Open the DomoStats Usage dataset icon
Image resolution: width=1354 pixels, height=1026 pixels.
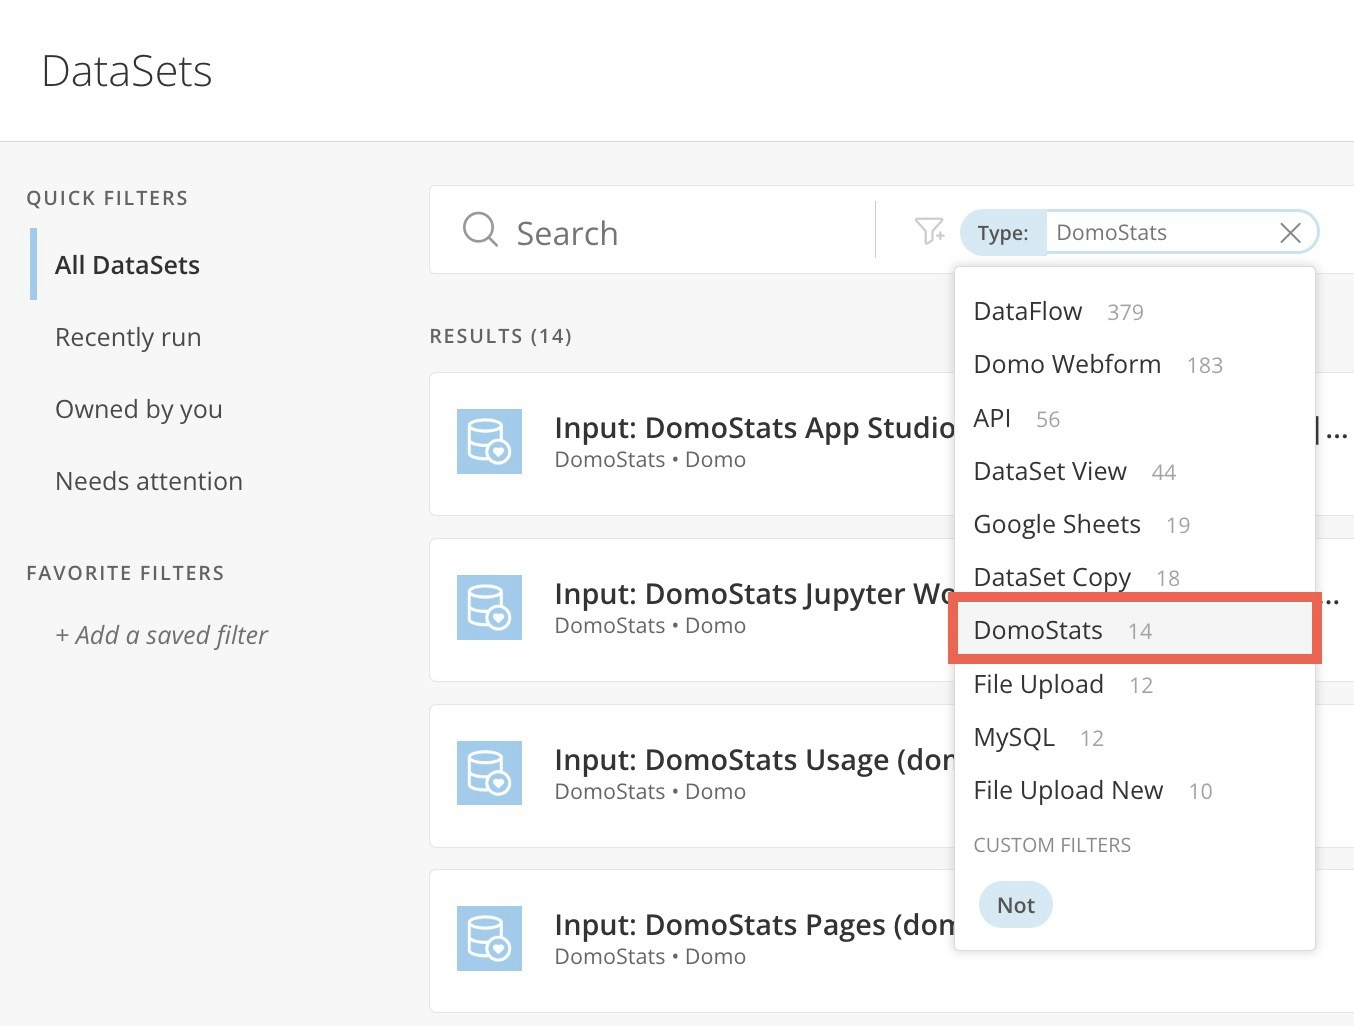[489, 773]
